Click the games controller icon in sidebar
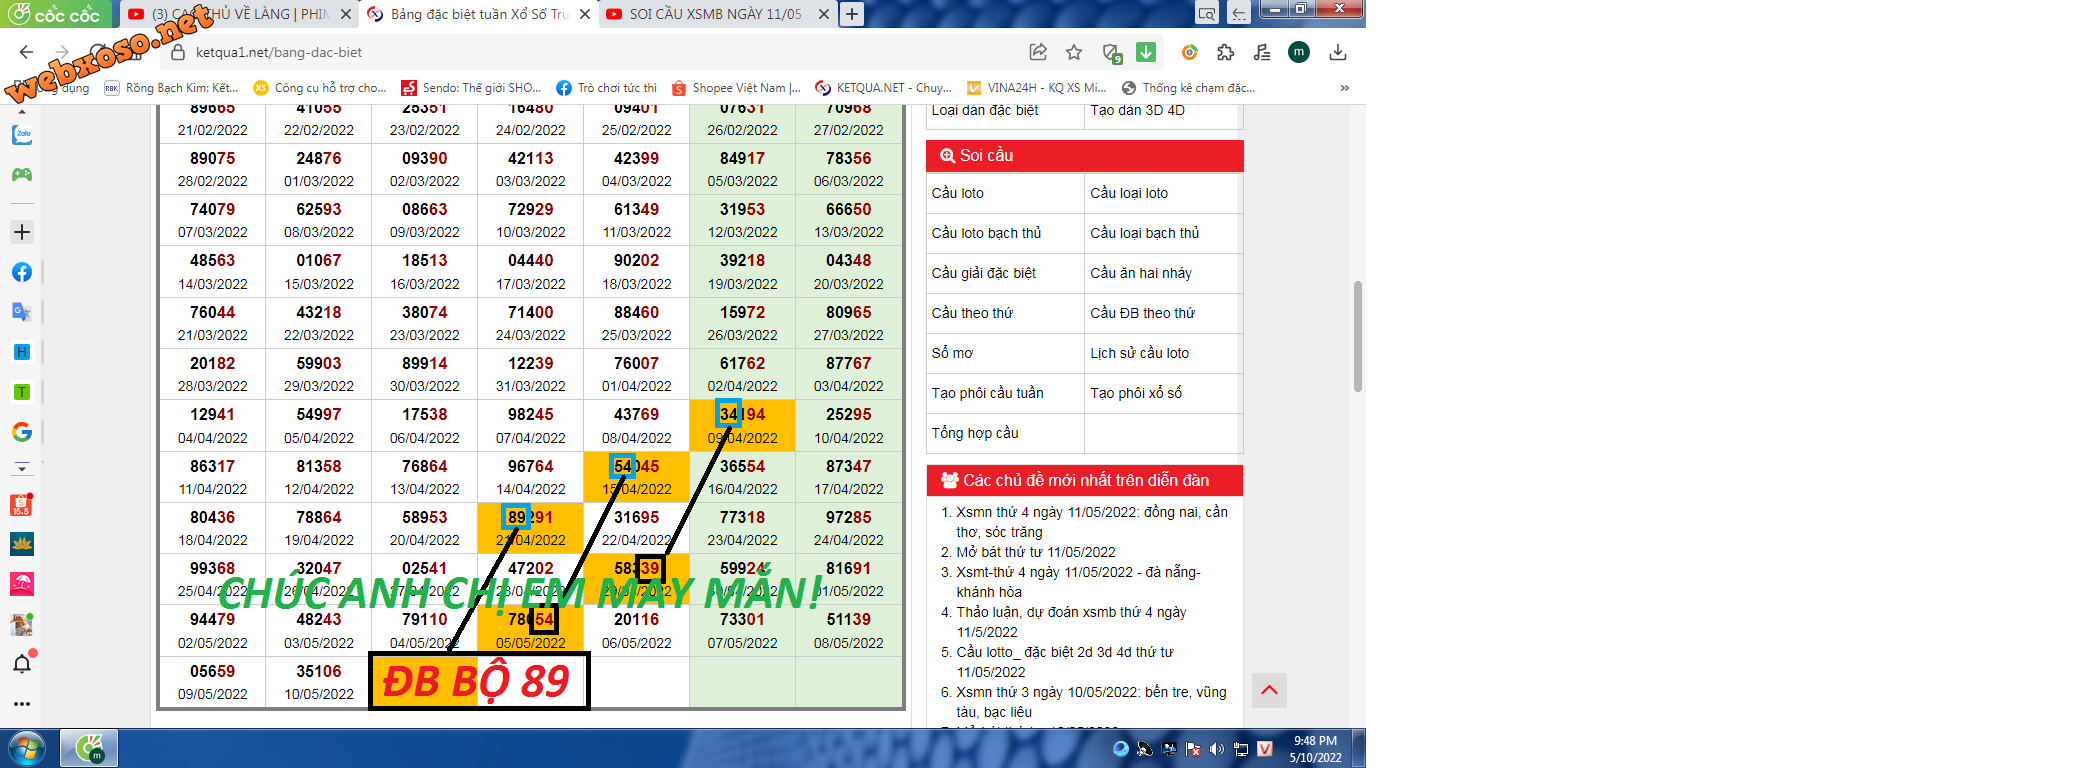Screen dimensions: 2074x768 click(22, 175)
